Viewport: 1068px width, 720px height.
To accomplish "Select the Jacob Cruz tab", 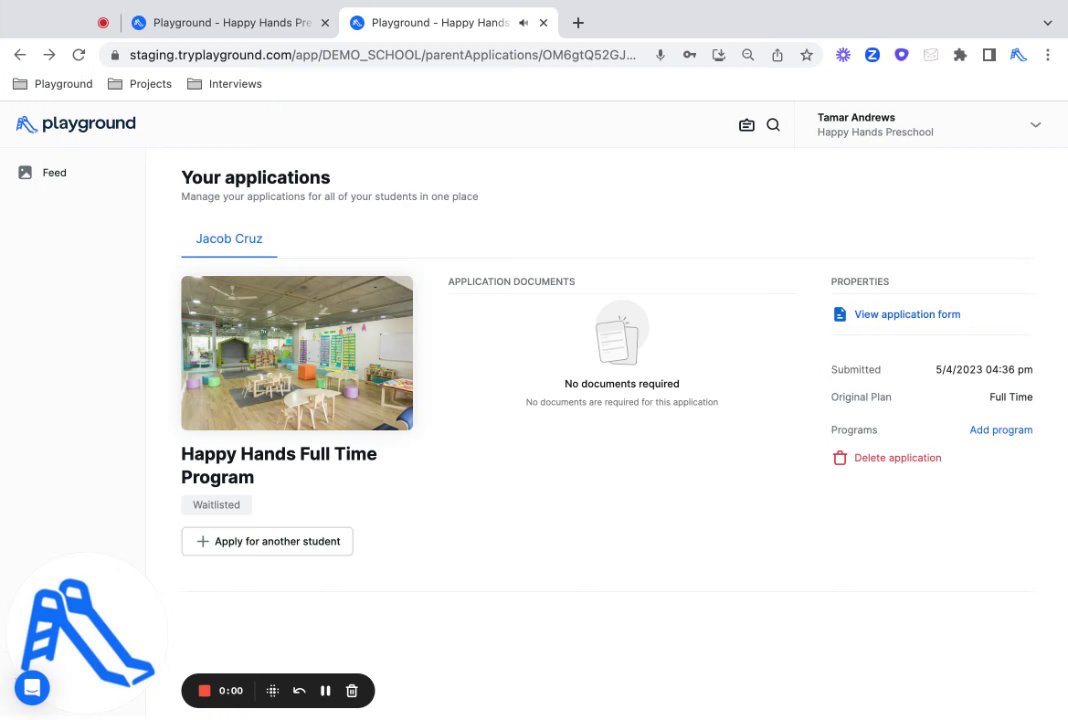I will click(x=229, y=239).
